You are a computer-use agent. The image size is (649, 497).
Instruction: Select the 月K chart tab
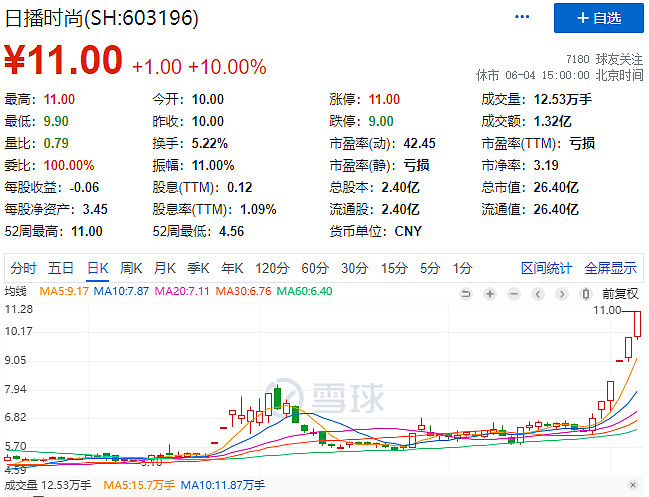(165, 268)
